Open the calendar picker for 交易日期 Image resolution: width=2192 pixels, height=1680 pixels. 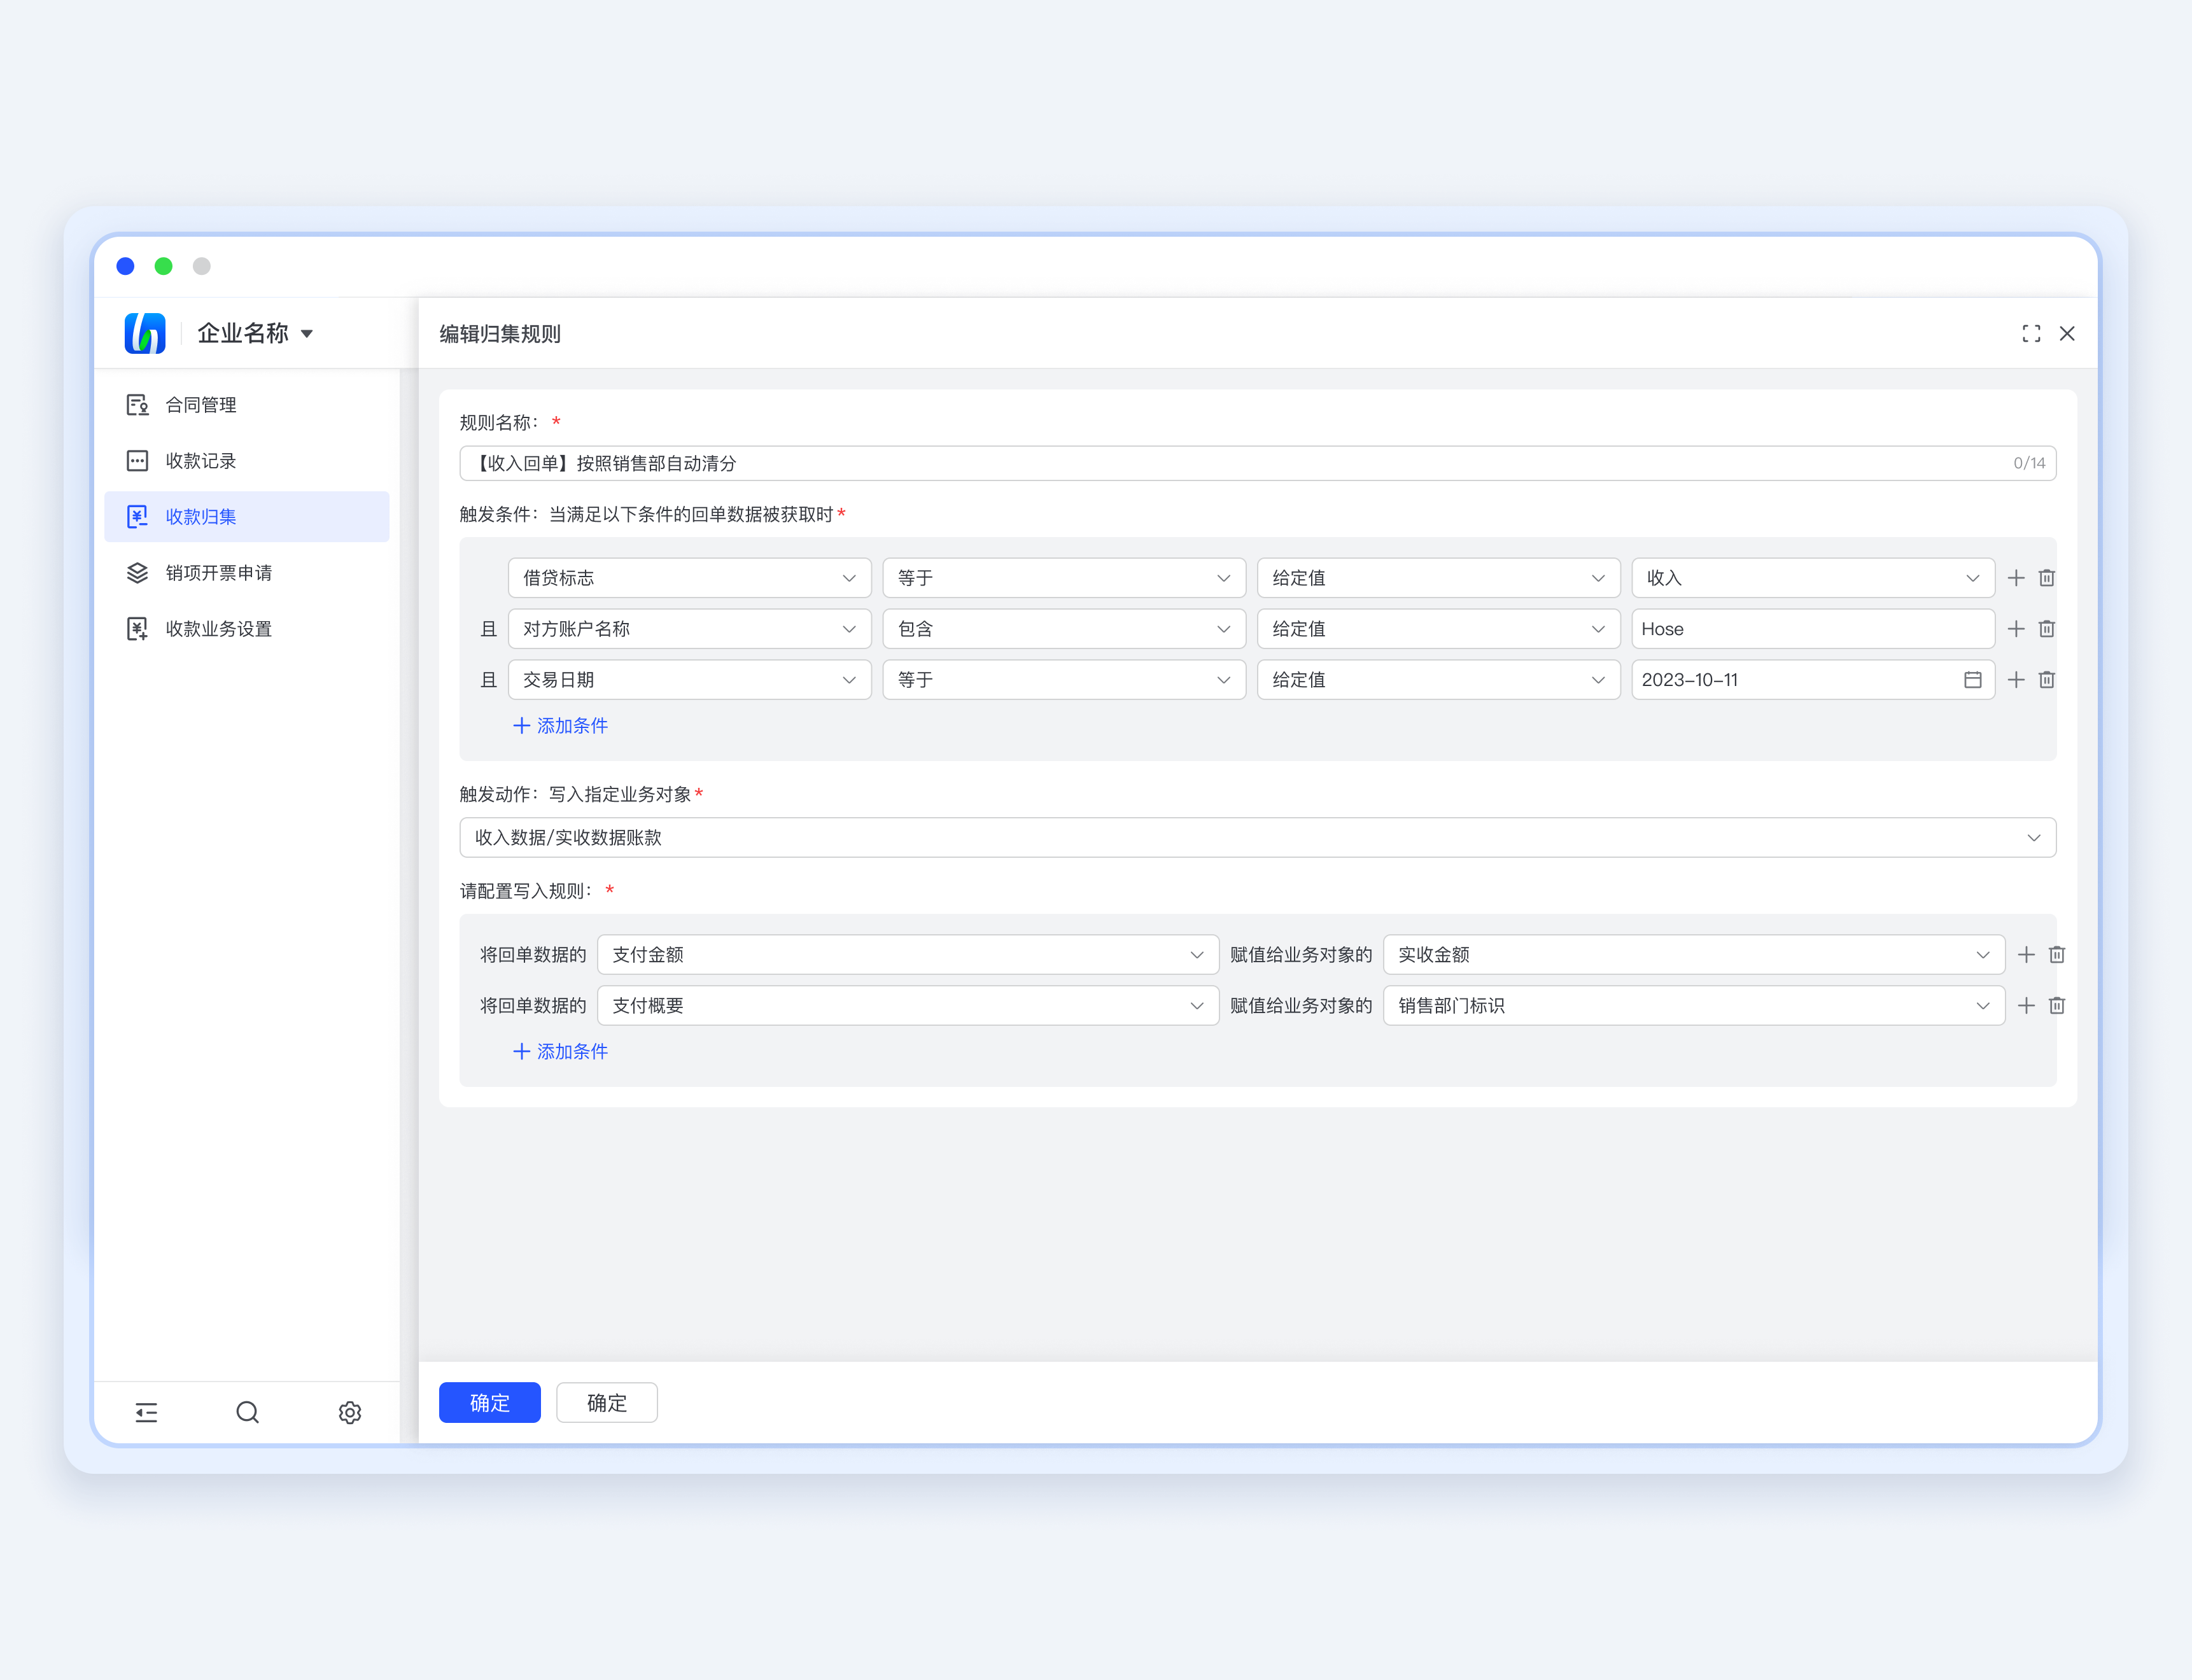click(x=1972, y=680)
